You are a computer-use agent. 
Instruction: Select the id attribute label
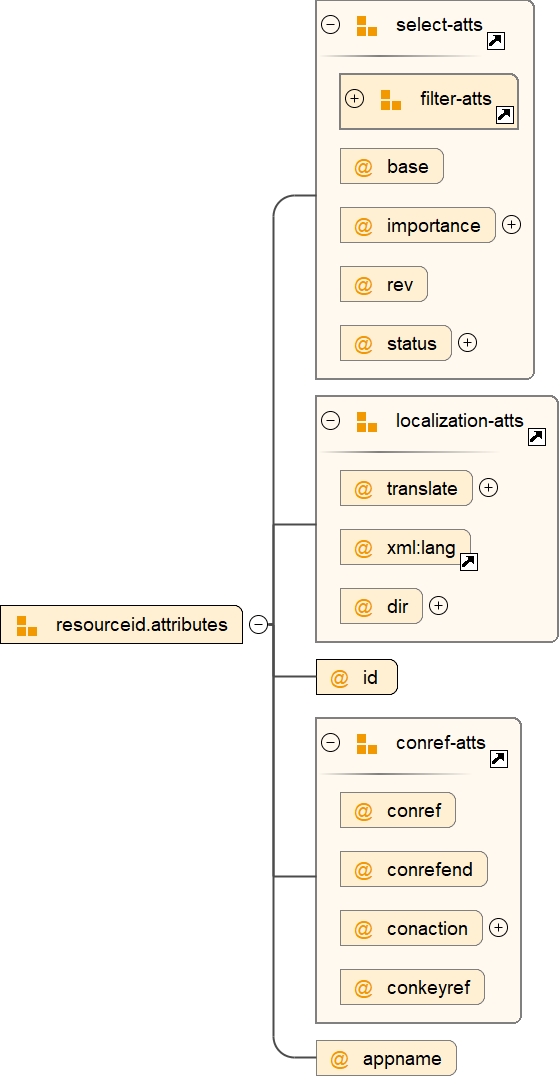[371, 678]
